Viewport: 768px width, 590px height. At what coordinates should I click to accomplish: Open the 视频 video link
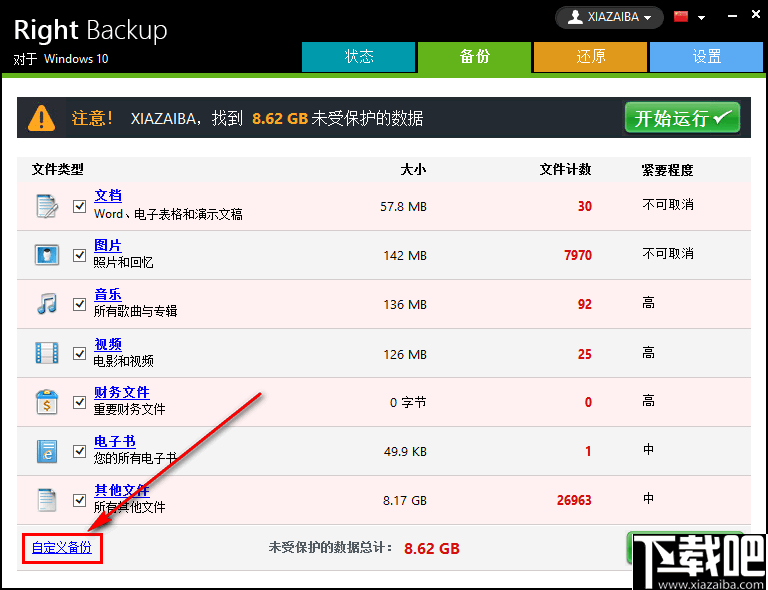point(108,344)
